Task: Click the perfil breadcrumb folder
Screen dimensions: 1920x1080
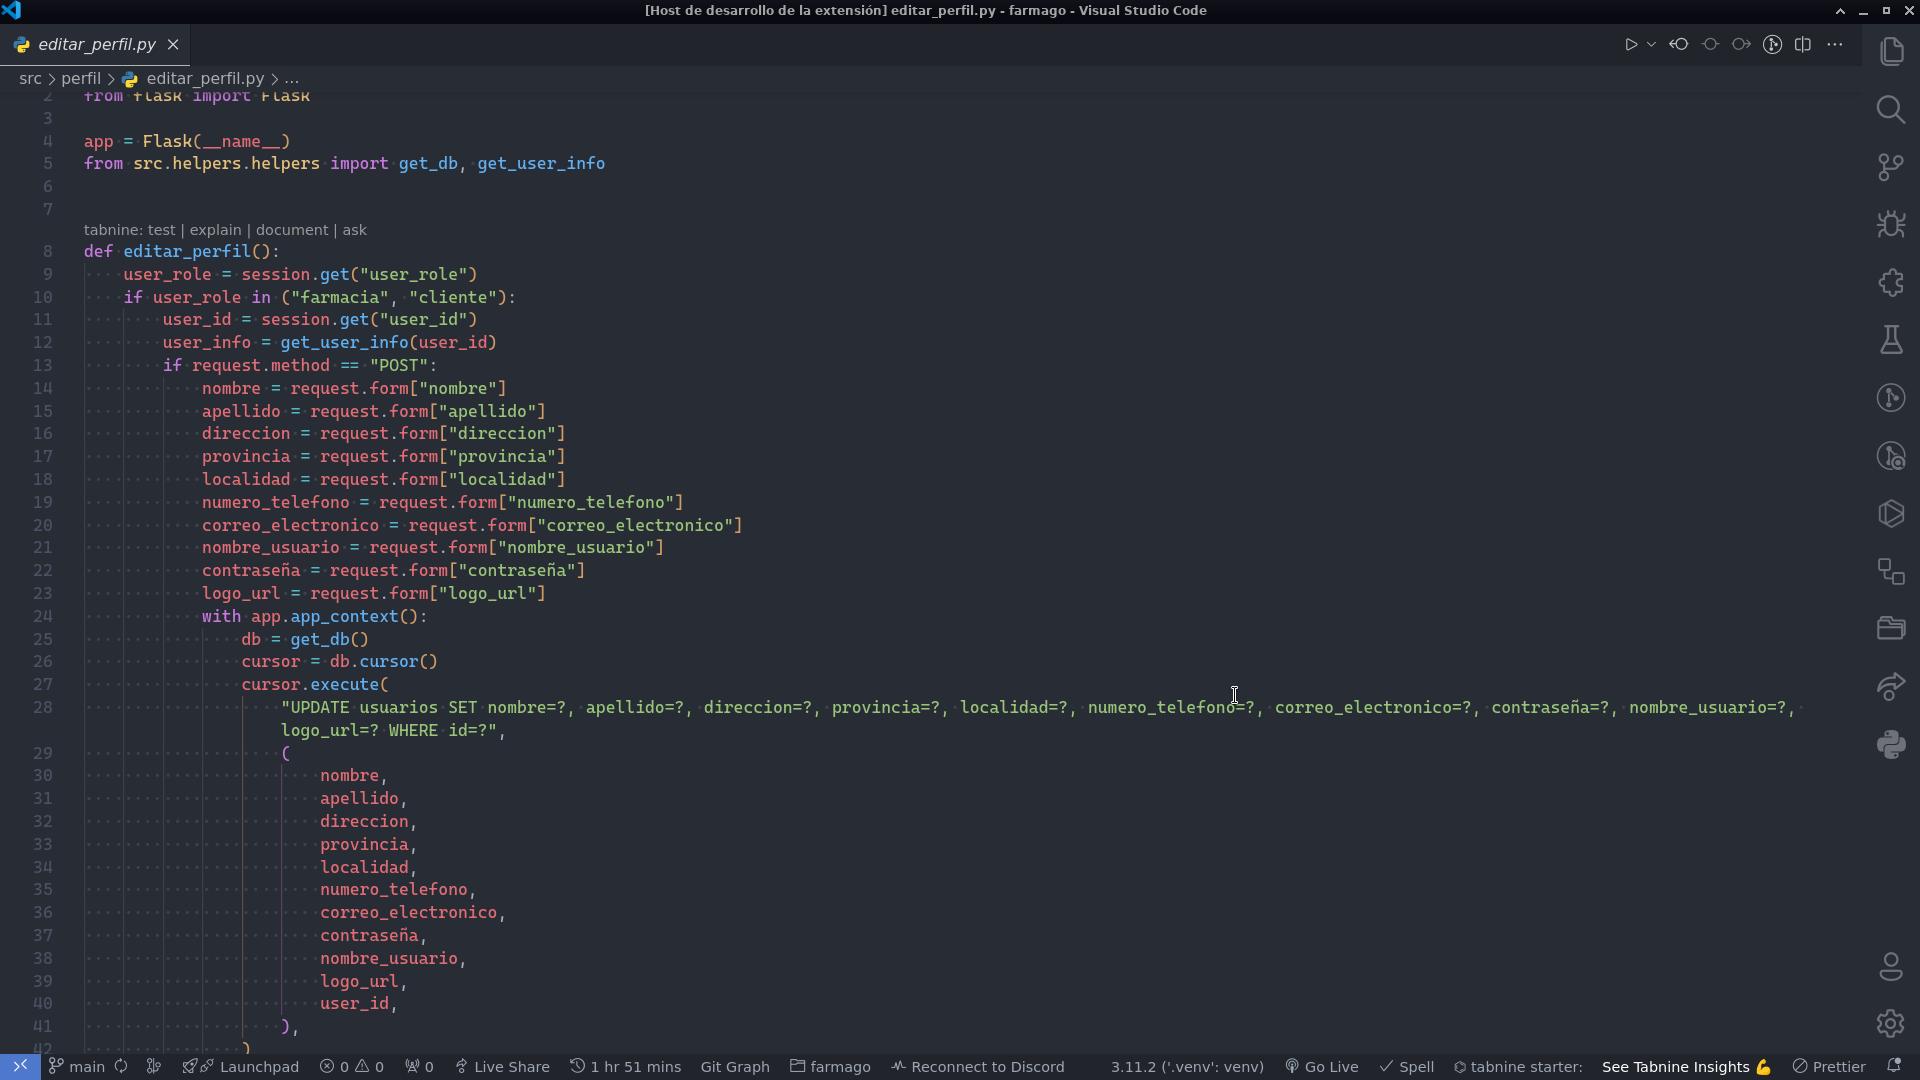Action: point(80,78)
